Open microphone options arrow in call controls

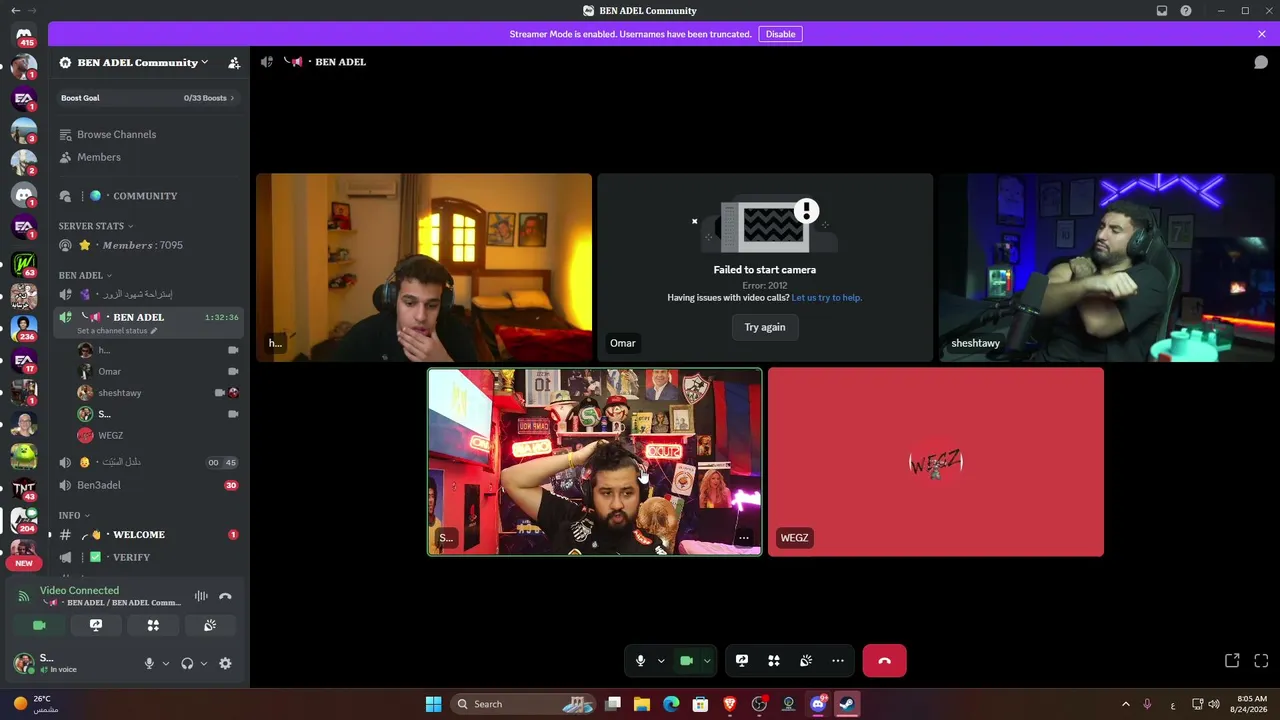point(661,661)
